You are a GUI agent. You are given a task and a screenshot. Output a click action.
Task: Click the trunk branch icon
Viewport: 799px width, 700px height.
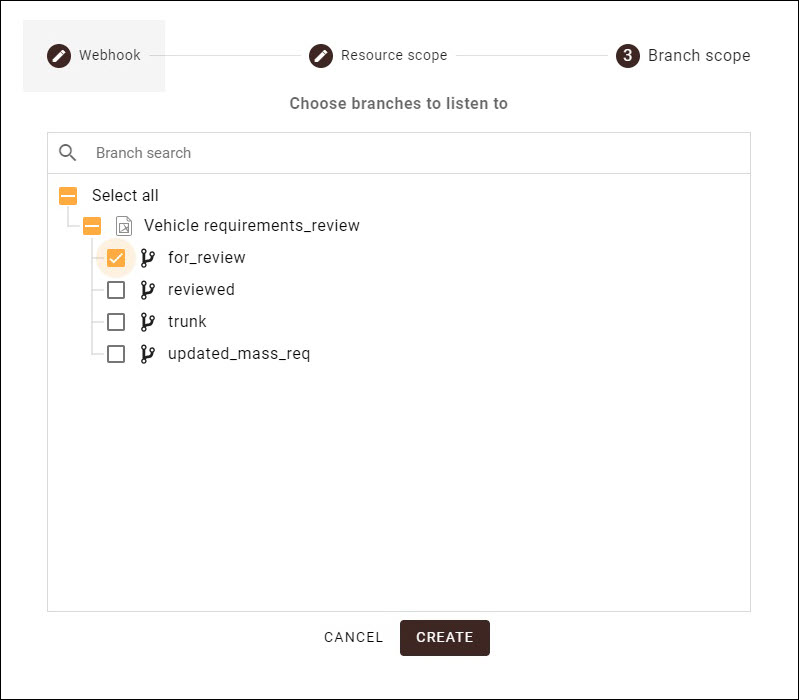click(148, 322)
